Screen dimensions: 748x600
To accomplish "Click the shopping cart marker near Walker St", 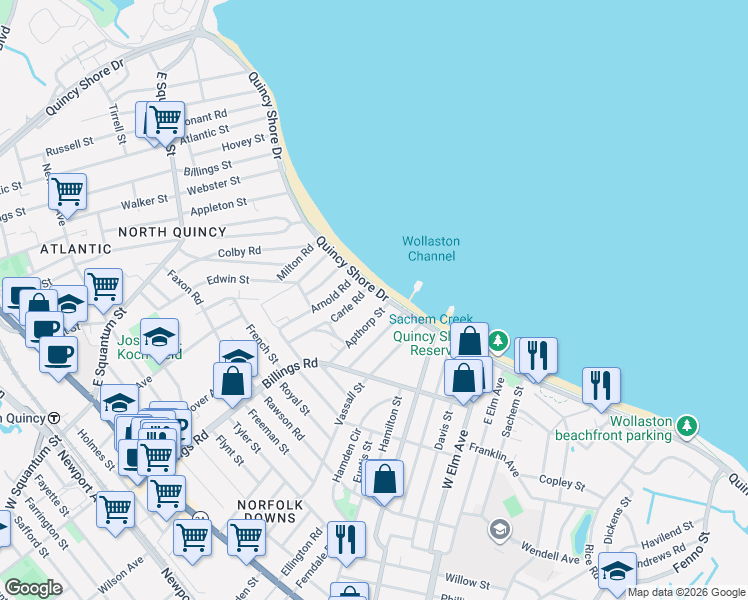I will tap(67, 195).
